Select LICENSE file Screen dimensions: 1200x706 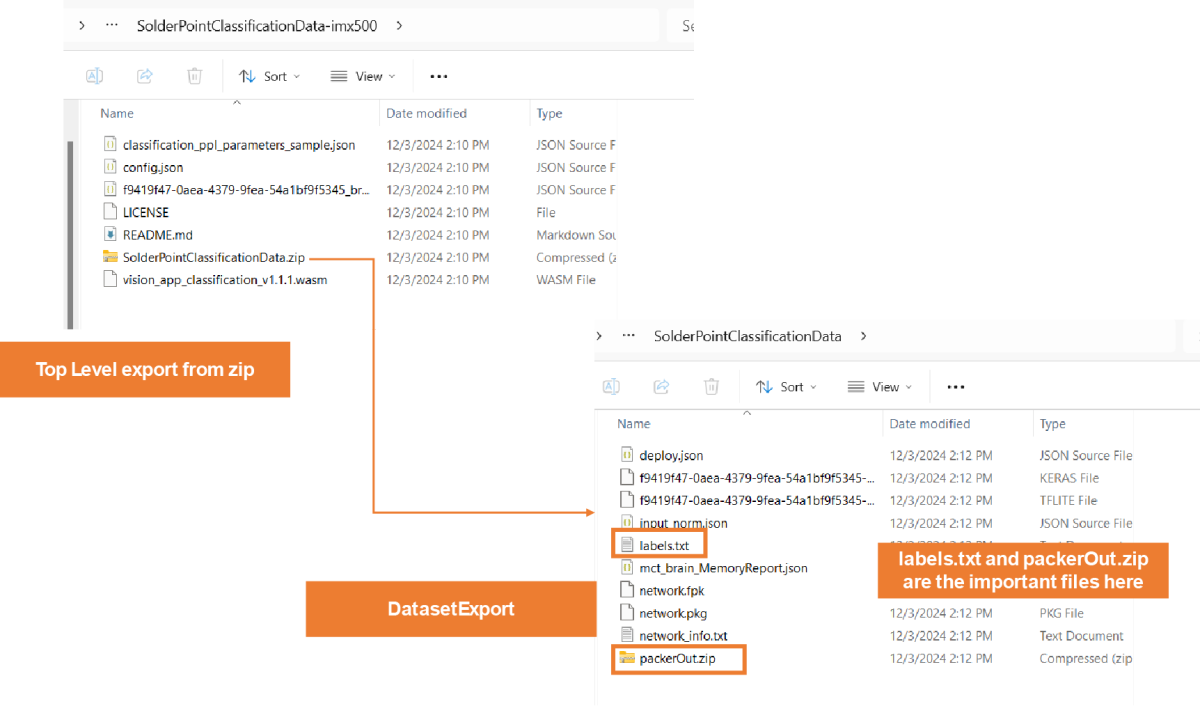click(146, 212)
